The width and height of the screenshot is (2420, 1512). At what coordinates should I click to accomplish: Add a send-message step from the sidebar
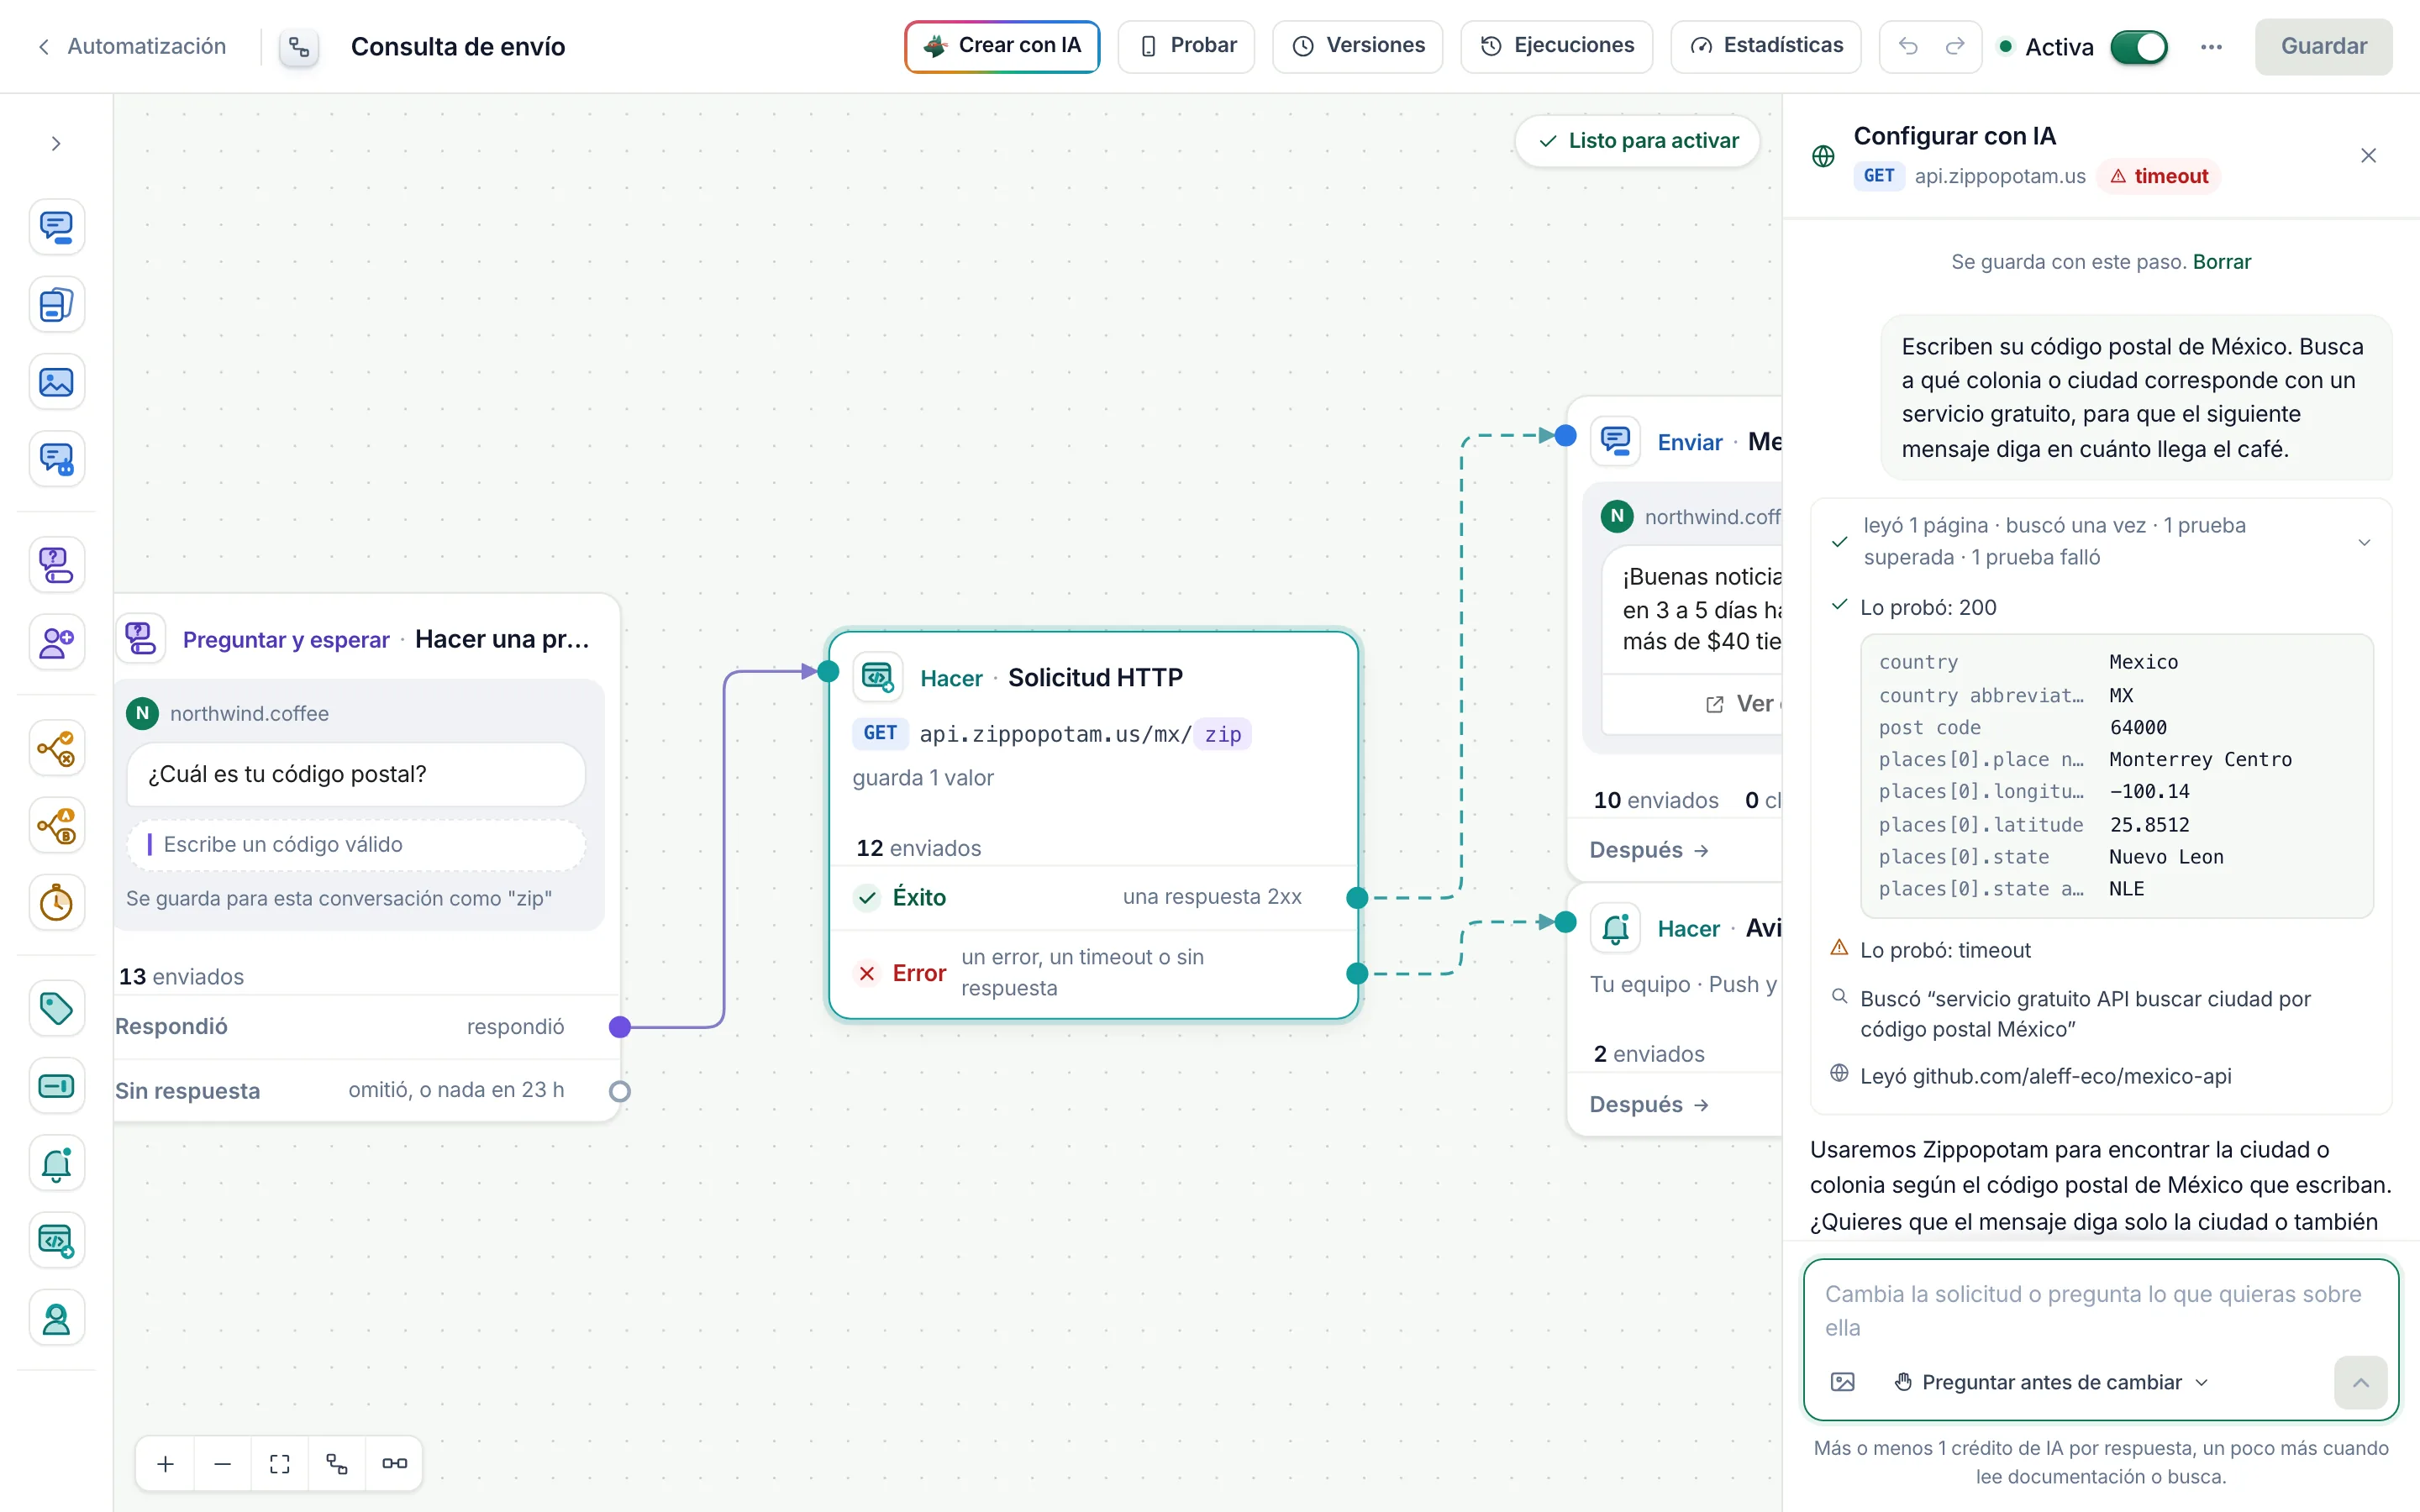(x=56, y=227)
